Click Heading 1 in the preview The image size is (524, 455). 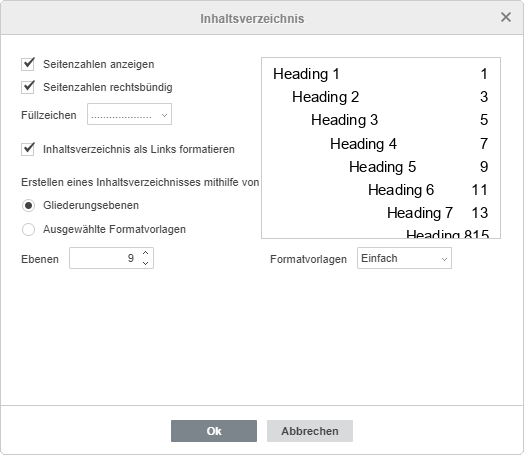tap(306, 74)
